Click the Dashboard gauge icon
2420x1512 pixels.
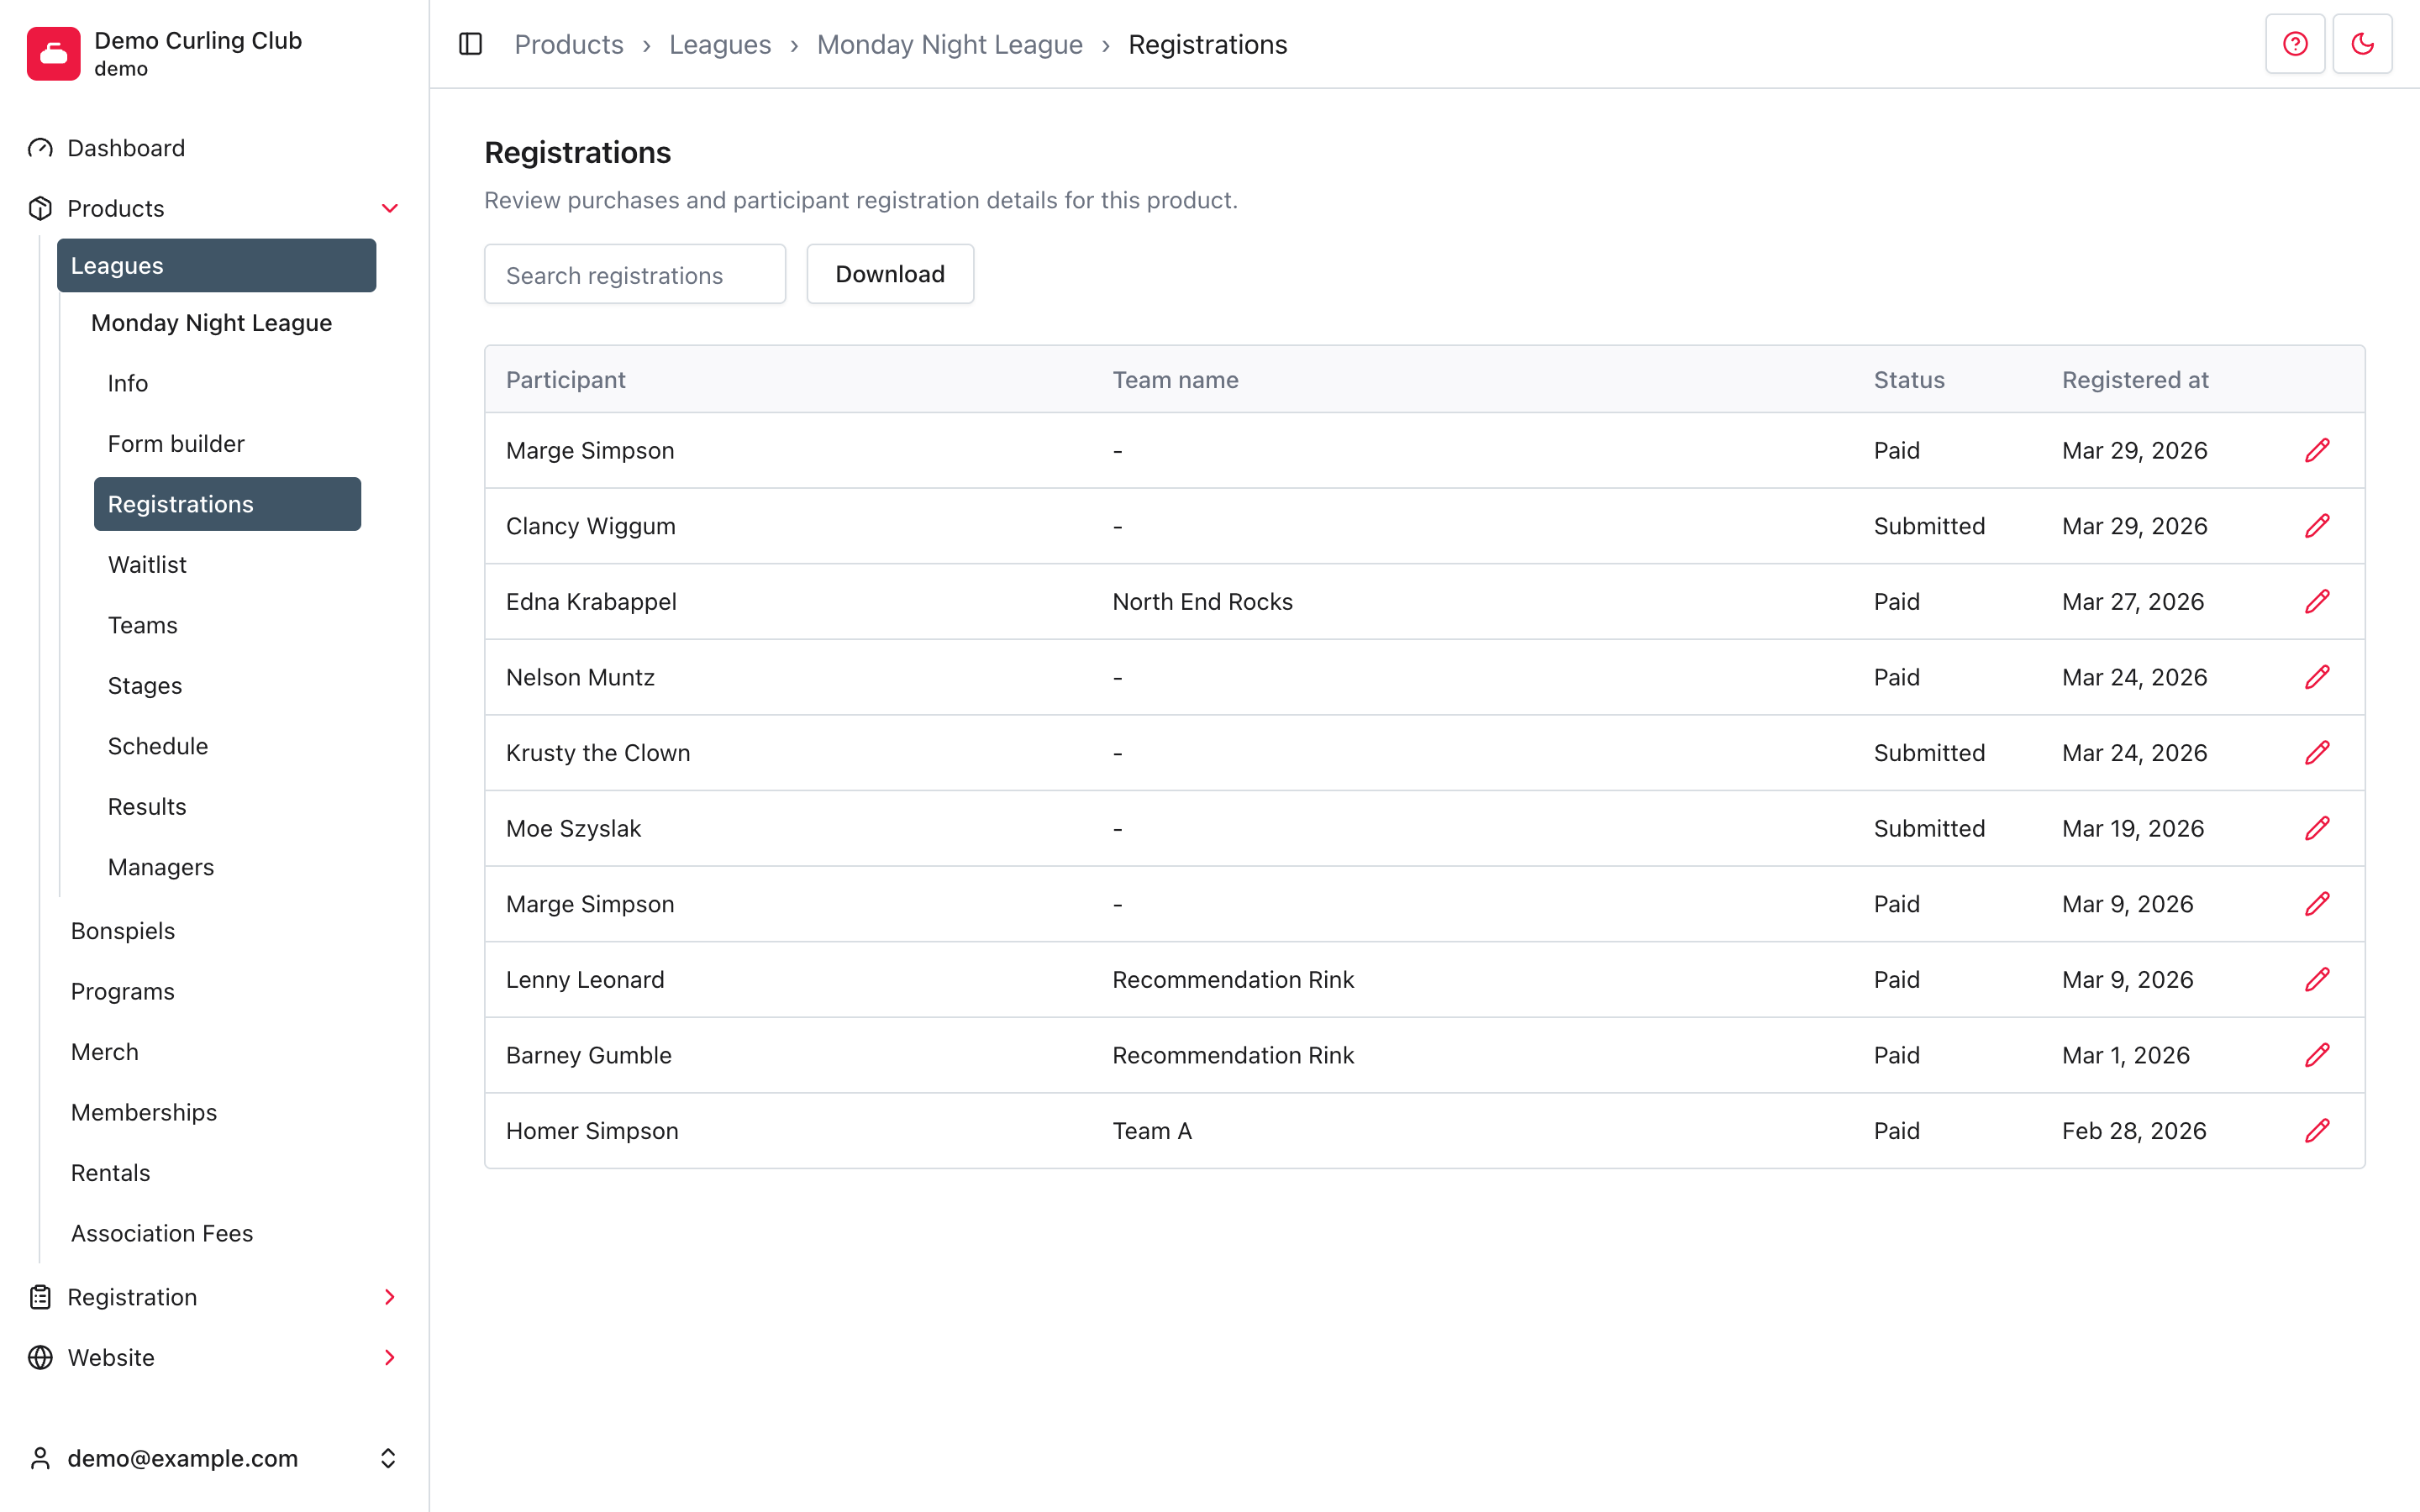(40, 148)
